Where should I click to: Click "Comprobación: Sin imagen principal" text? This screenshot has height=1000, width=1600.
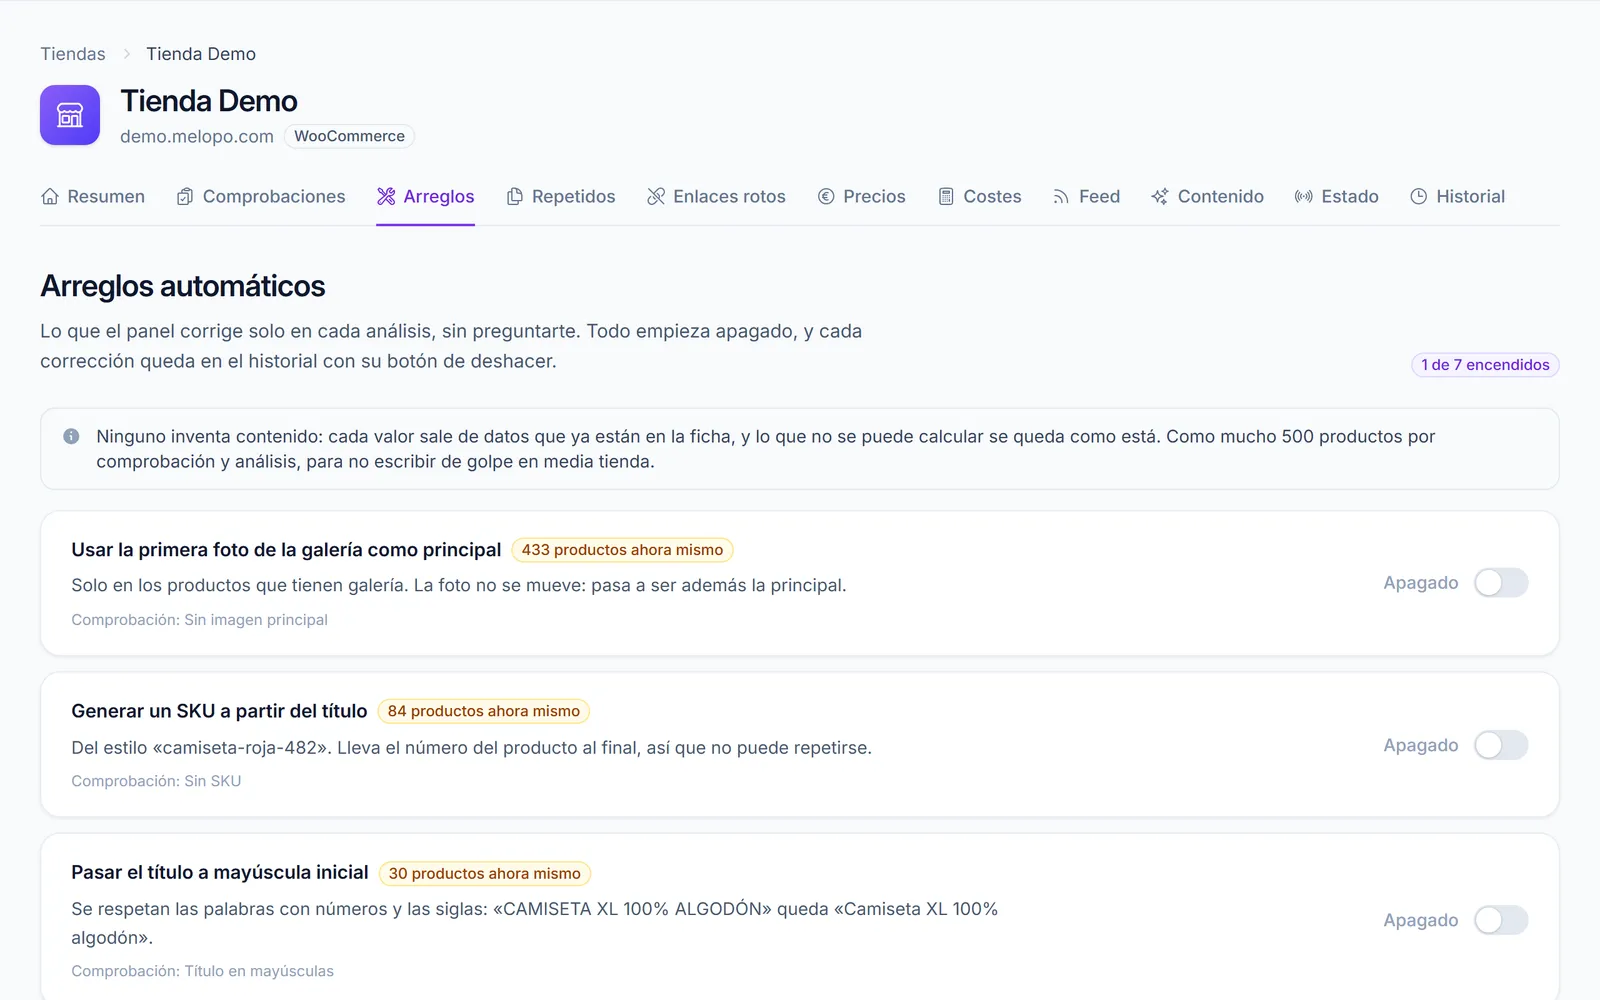tap(200, 620)
